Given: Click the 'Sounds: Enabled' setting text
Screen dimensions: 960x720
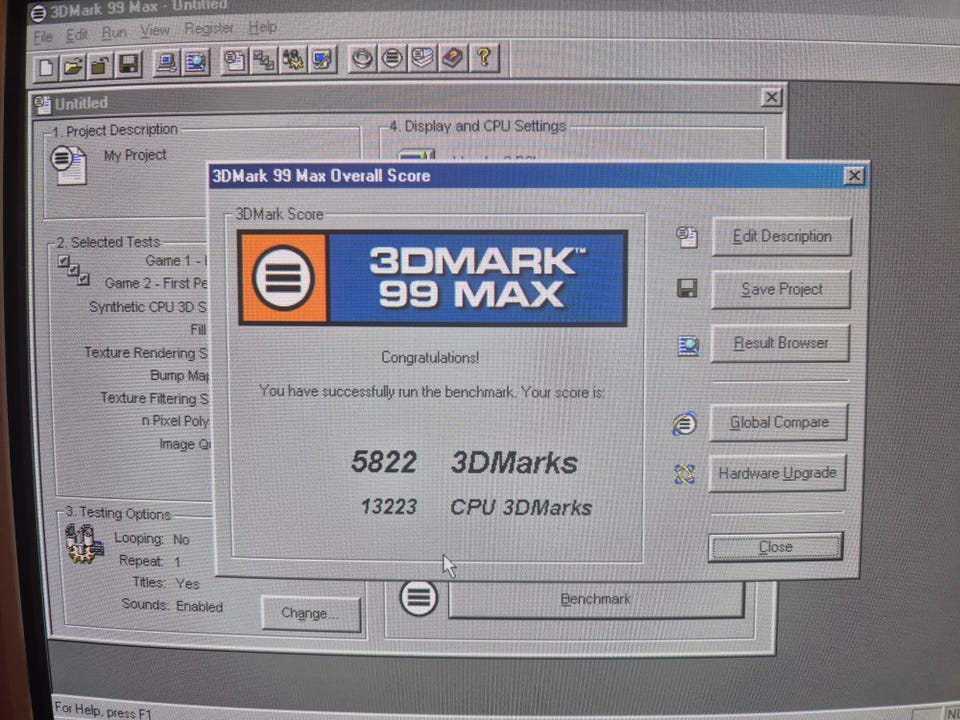Looking at the screenshot, I should 172,605.
